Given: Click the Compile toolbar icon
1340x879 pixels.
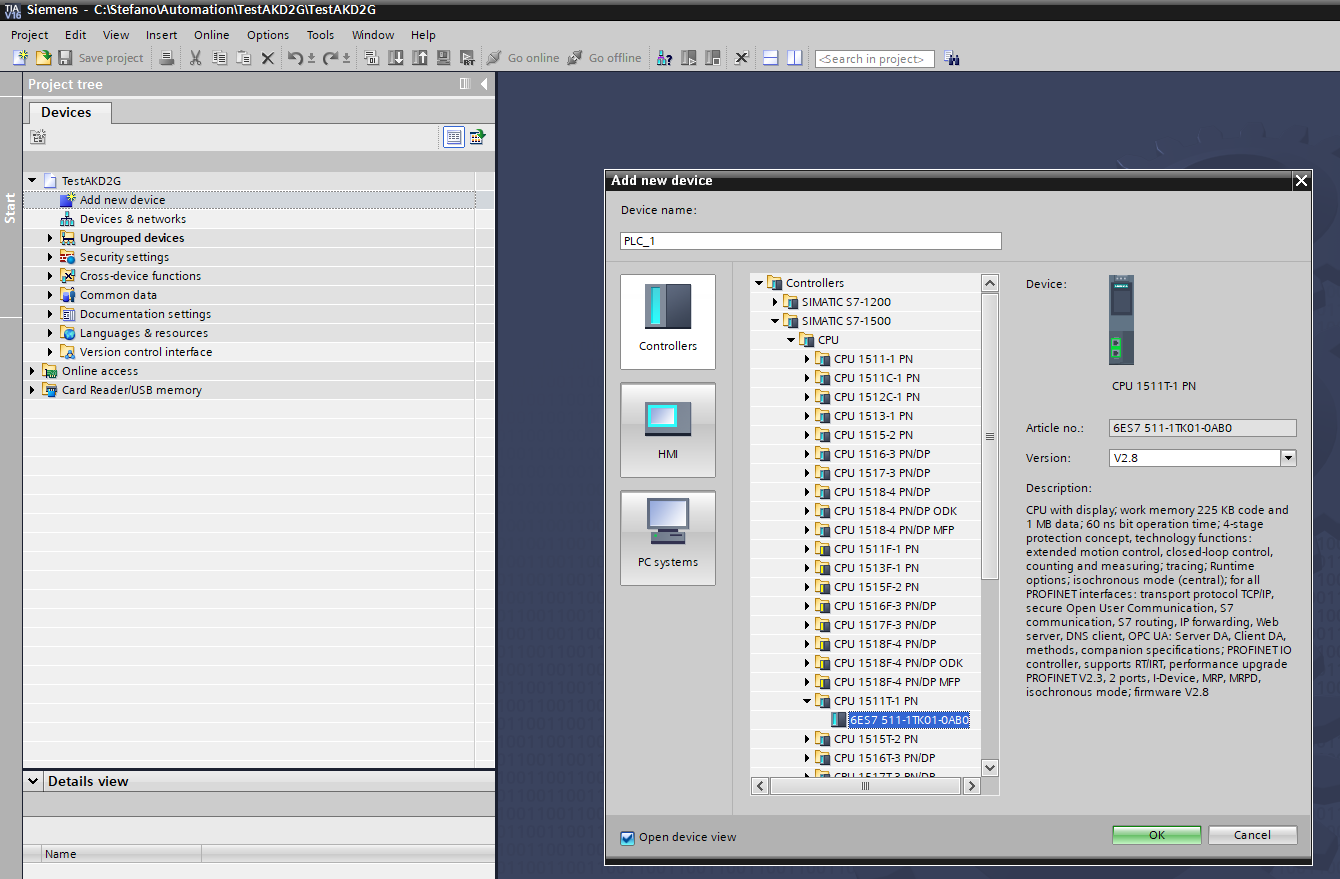Looking at the screenshot, I should 371,58.
